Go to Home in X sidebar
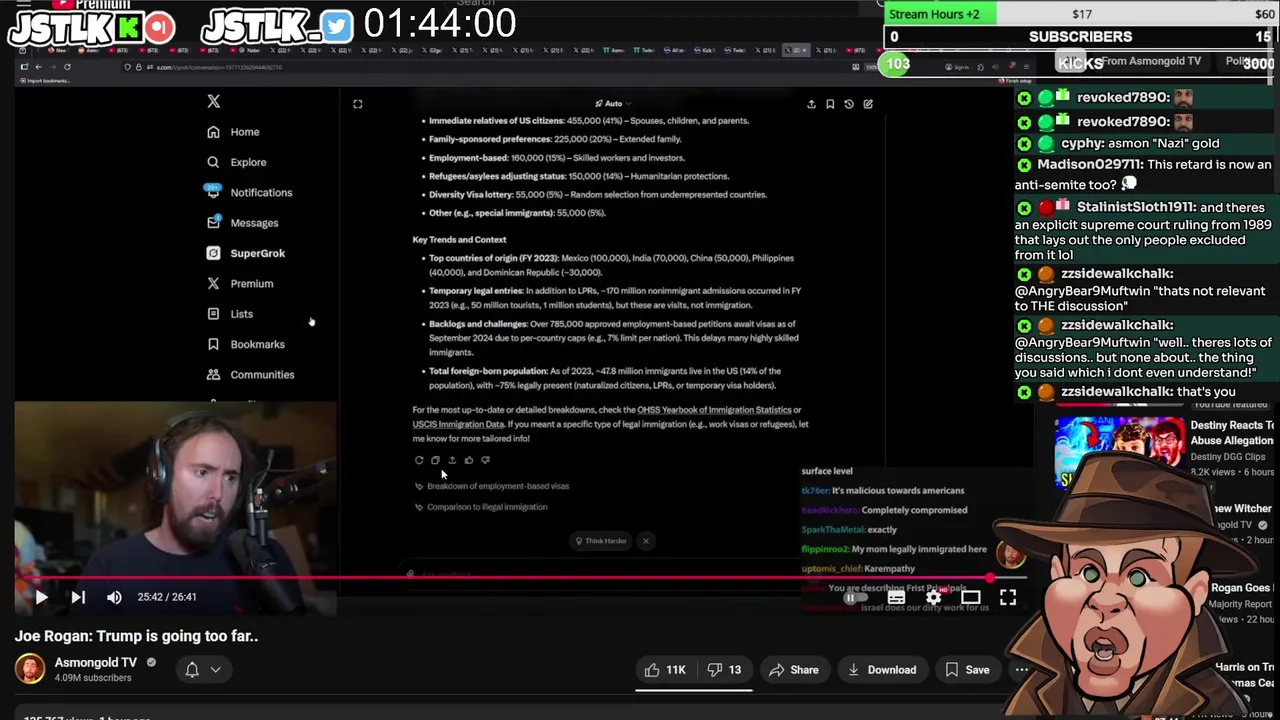Viewport: 1280px width, 720px height. pos(233,132)
